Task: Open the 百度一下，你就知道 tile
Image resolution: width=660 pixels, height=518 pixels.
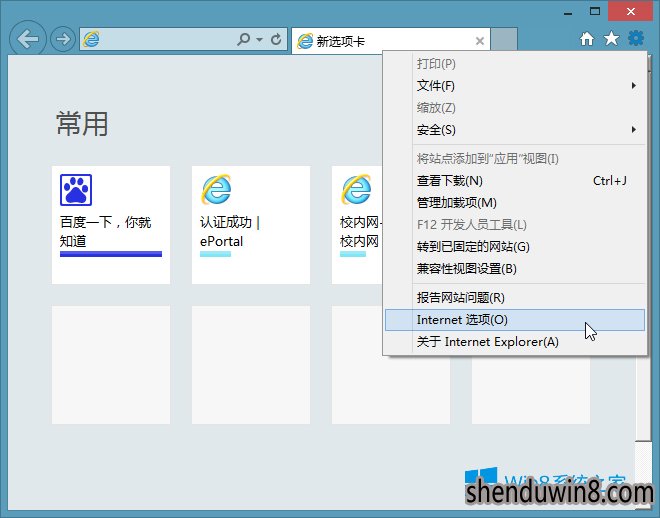Action: coord(111,225)
